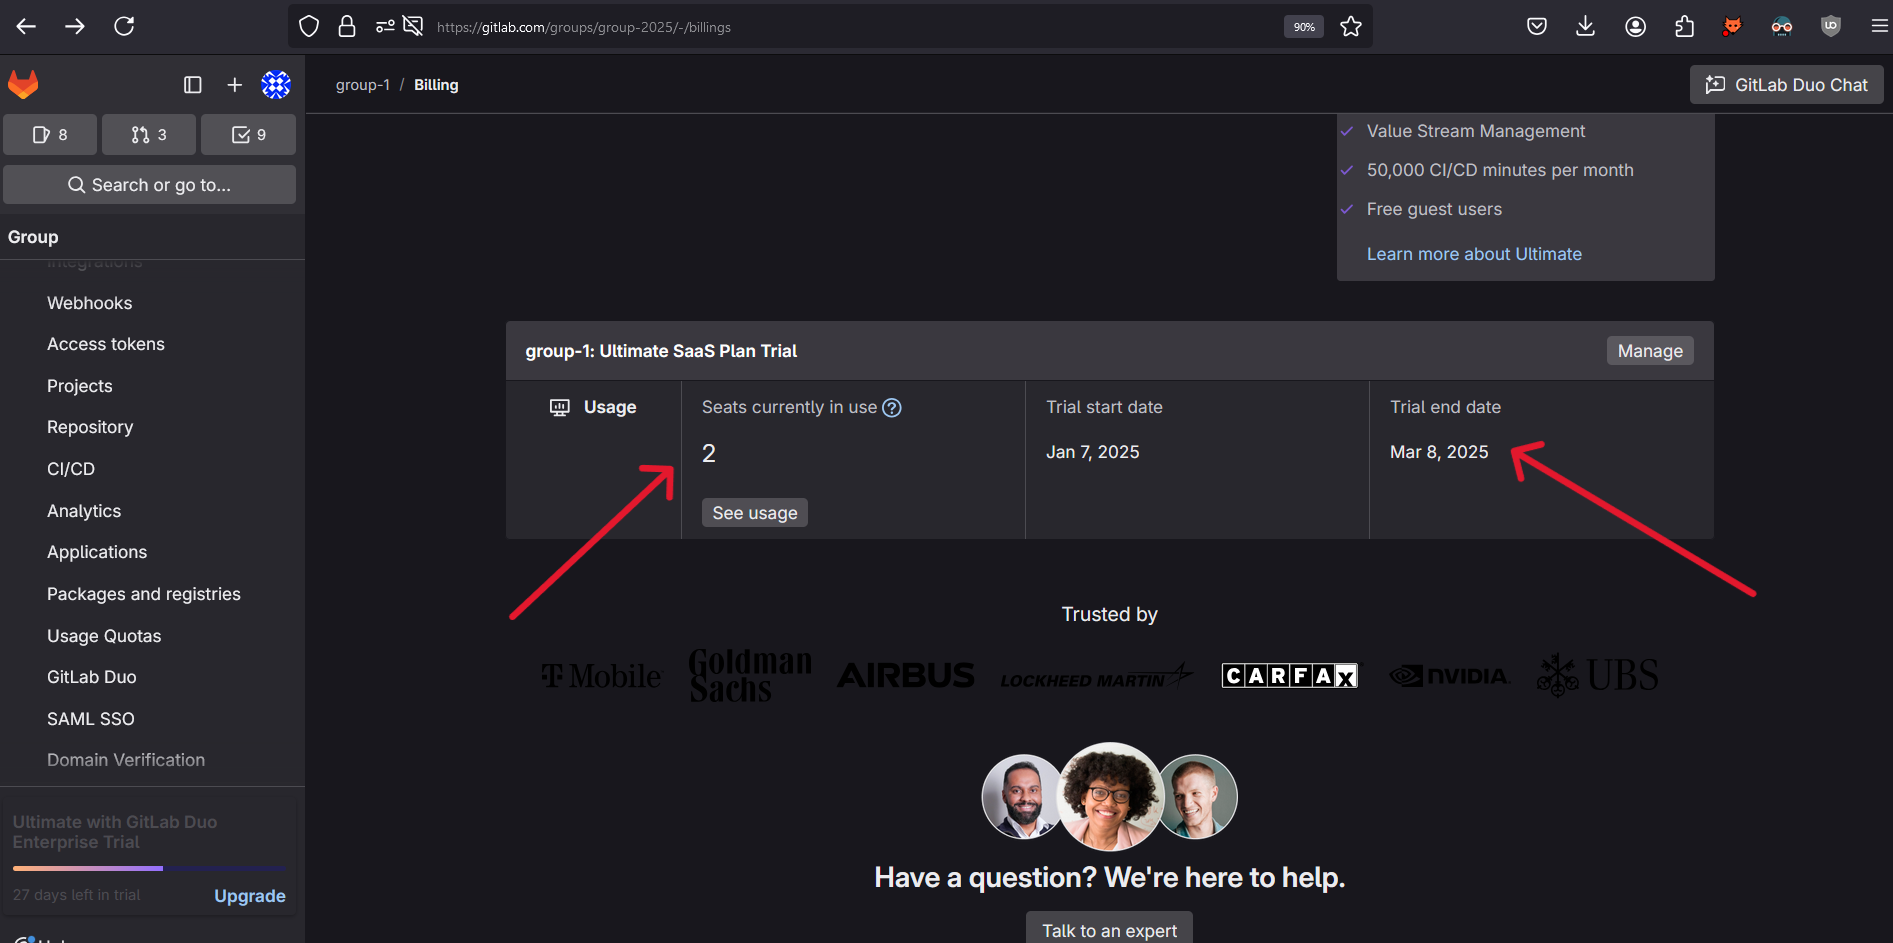Open the user avatar menu
The height and width of the screenshot is (943, 1893).
click(276, 85)
